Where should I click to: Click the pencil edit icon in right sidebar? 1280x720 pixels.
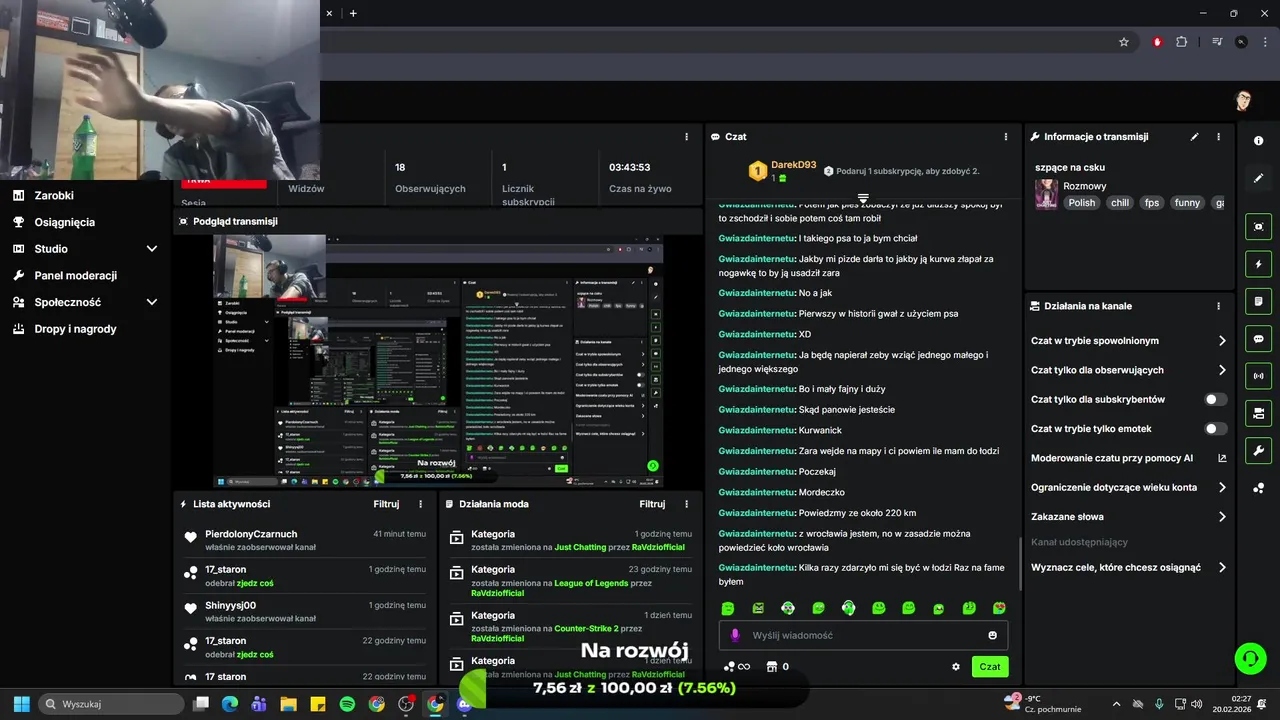1259,178
